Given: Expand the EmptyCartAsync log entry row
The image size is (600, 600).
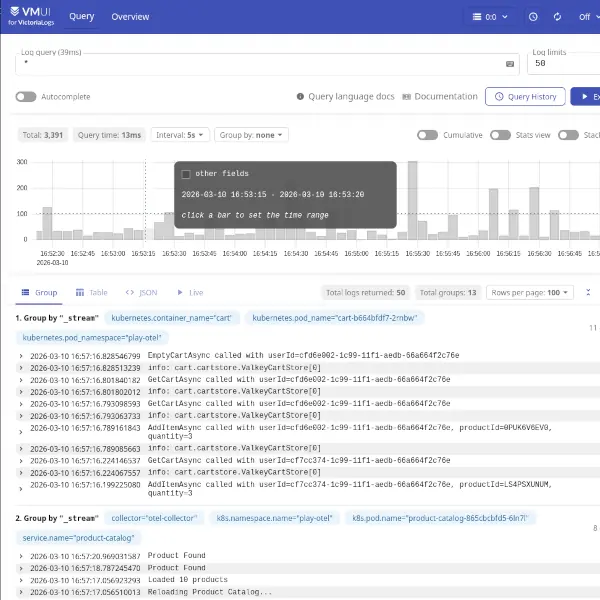Looking at the screenshot, I should 21,355.
